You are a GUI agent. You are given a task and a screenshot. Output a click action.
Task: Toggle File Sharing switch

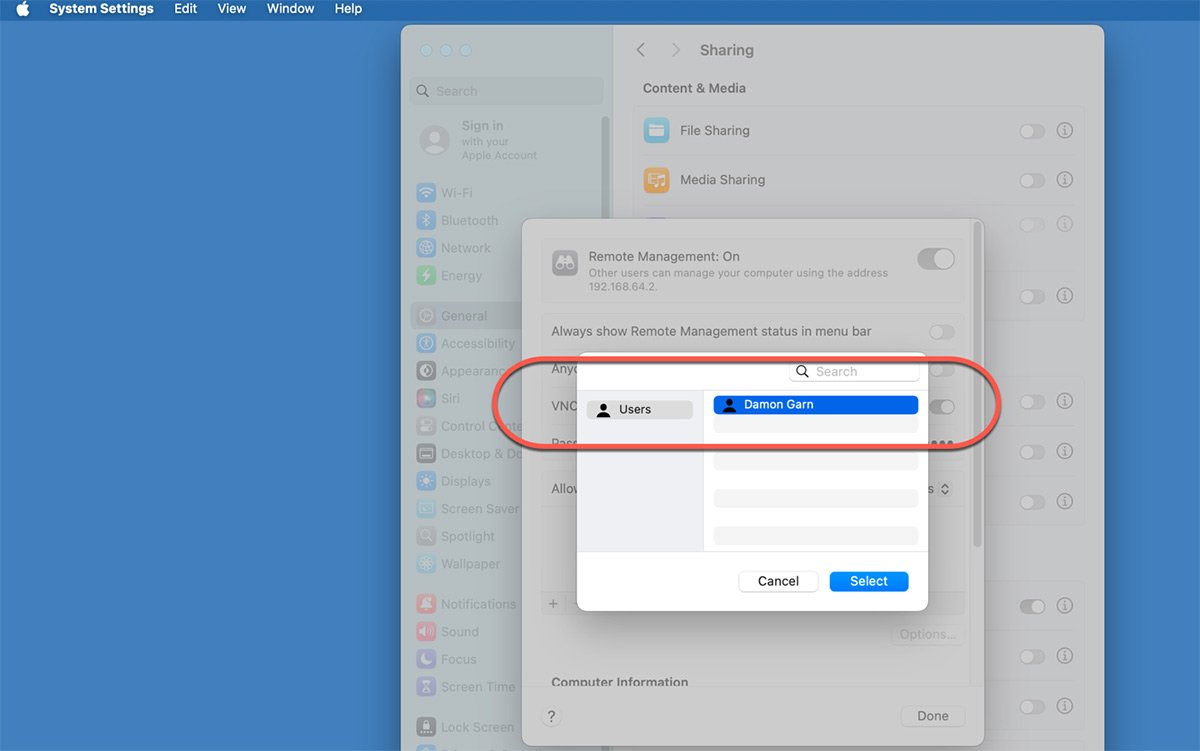pyautogui.click(x=1031, y=131)
